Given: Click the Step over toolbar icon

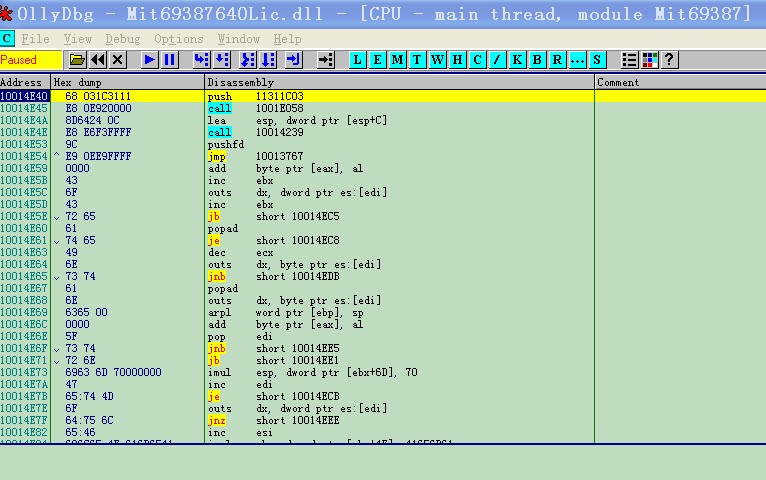Looking at the screenshot, I should tap(222, 60).
